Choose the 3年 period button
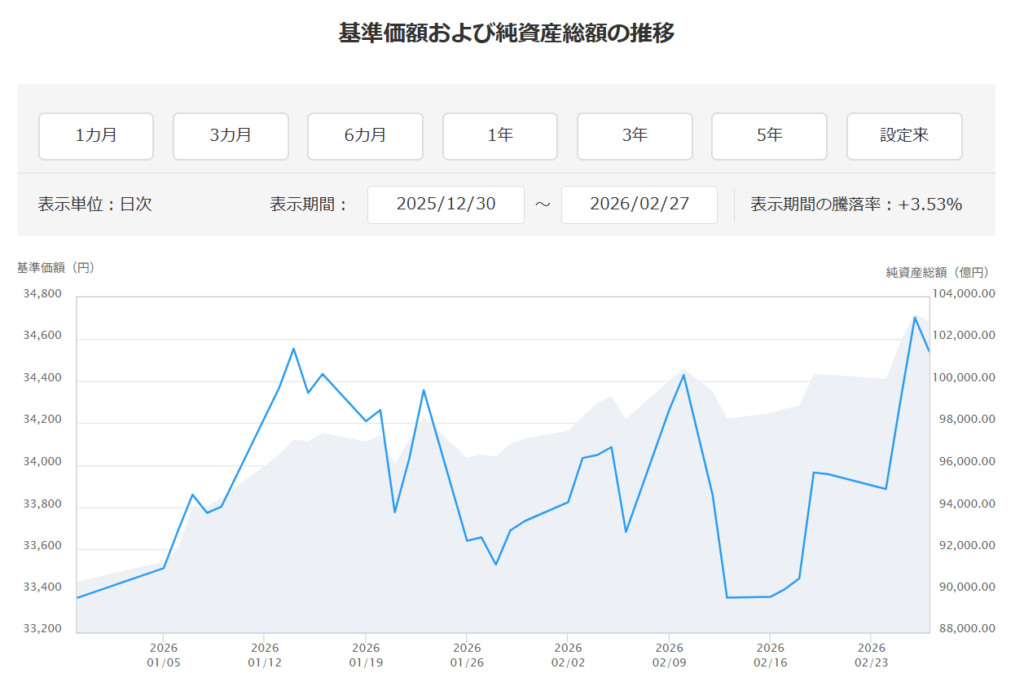1024x673 pixels. pos(634,136)
